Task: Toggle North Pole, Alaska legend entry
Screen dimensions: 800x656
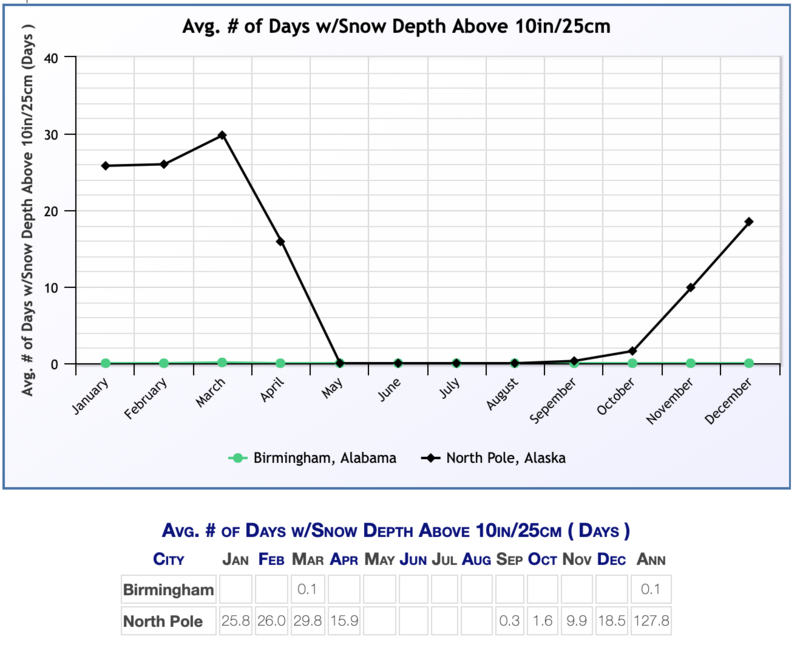Action: [x=493, y=458]
